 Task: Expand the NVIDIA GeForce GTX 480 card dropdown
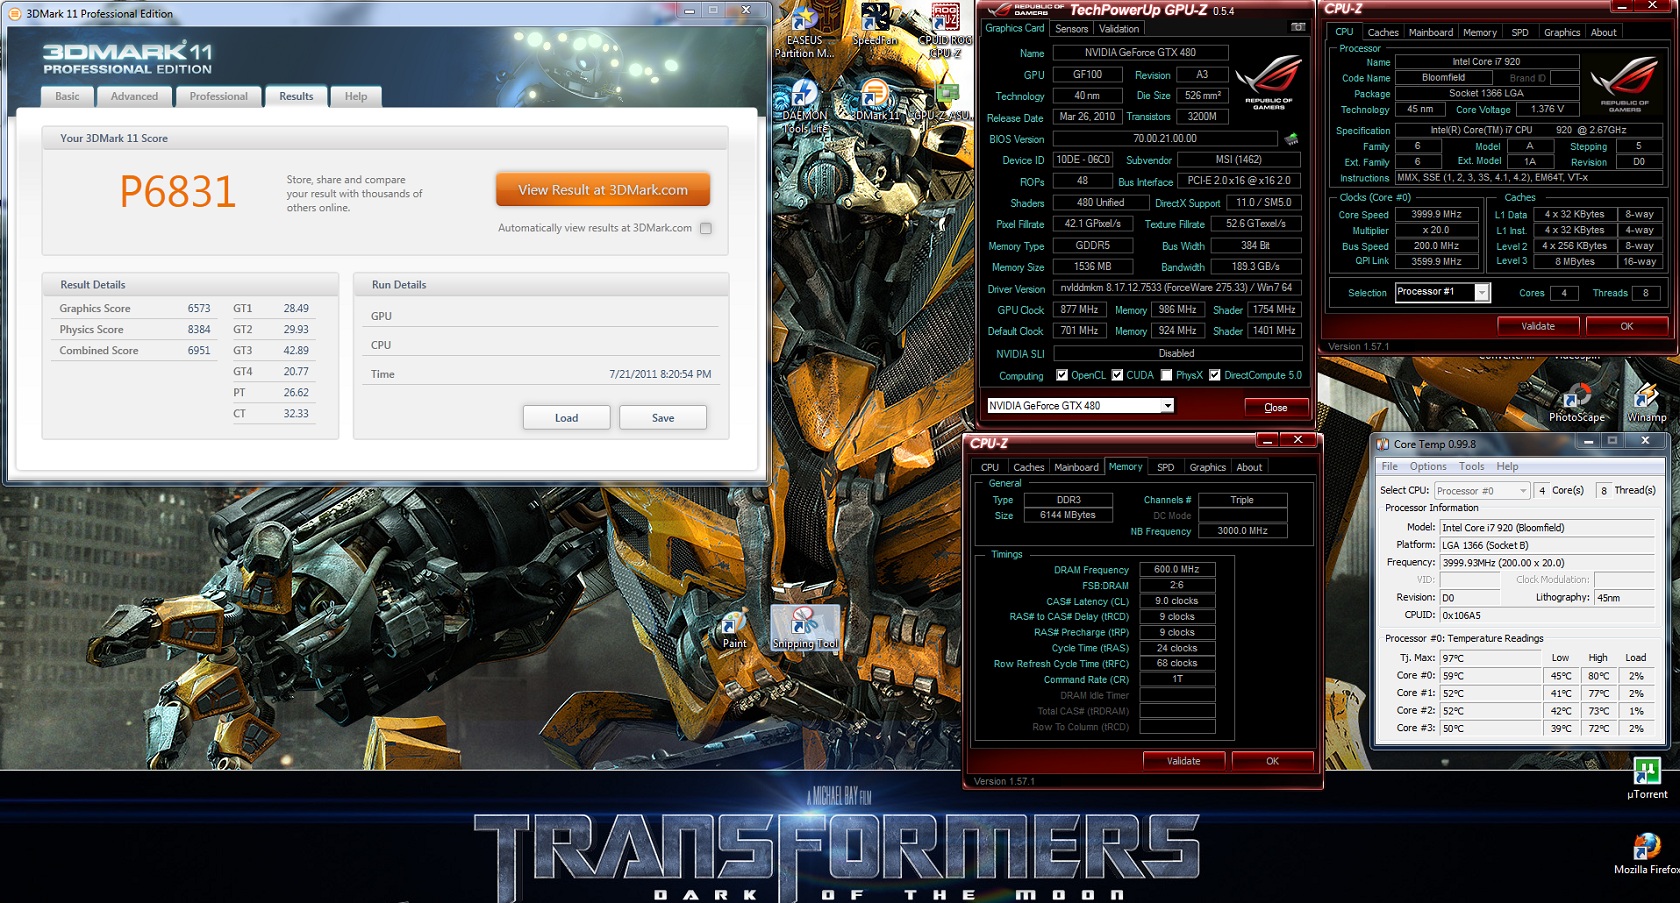(1167, 406)
